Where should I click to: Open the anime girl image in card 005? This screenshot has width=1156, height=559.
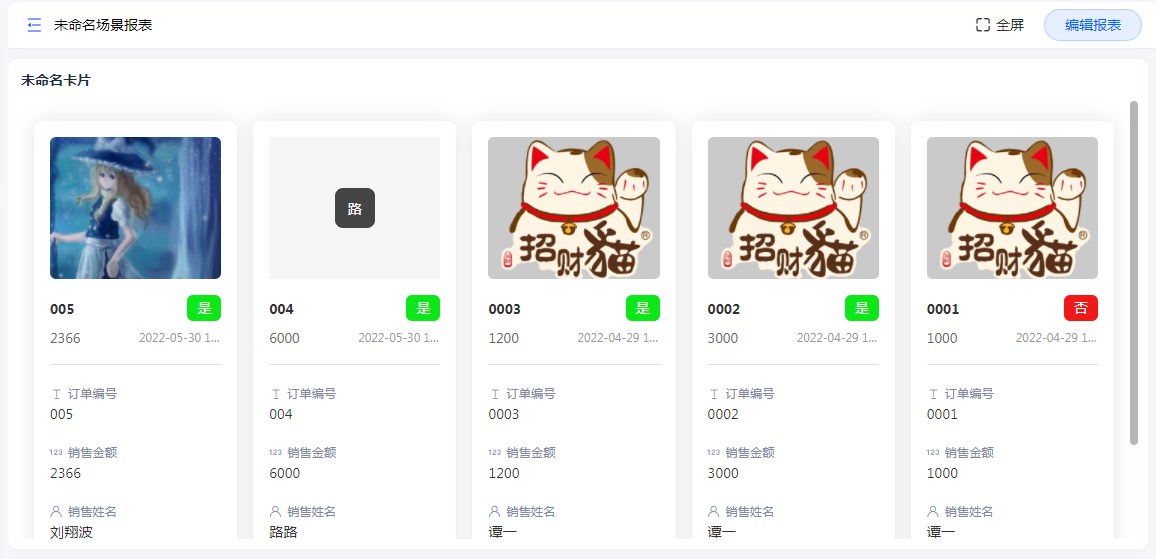pyautogui.click(x=136, y=208)
